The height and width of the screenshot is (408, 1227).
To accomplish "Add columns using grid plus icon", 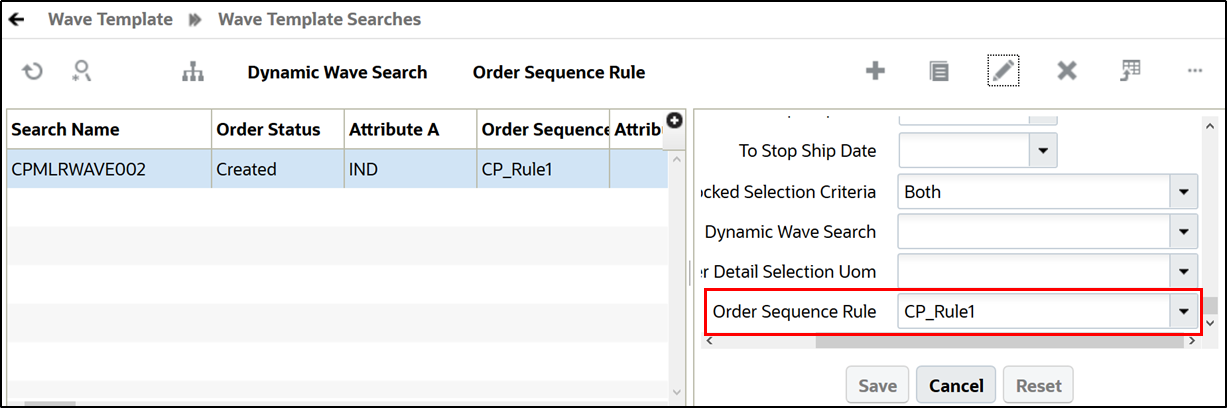I will tap(674, 120).
